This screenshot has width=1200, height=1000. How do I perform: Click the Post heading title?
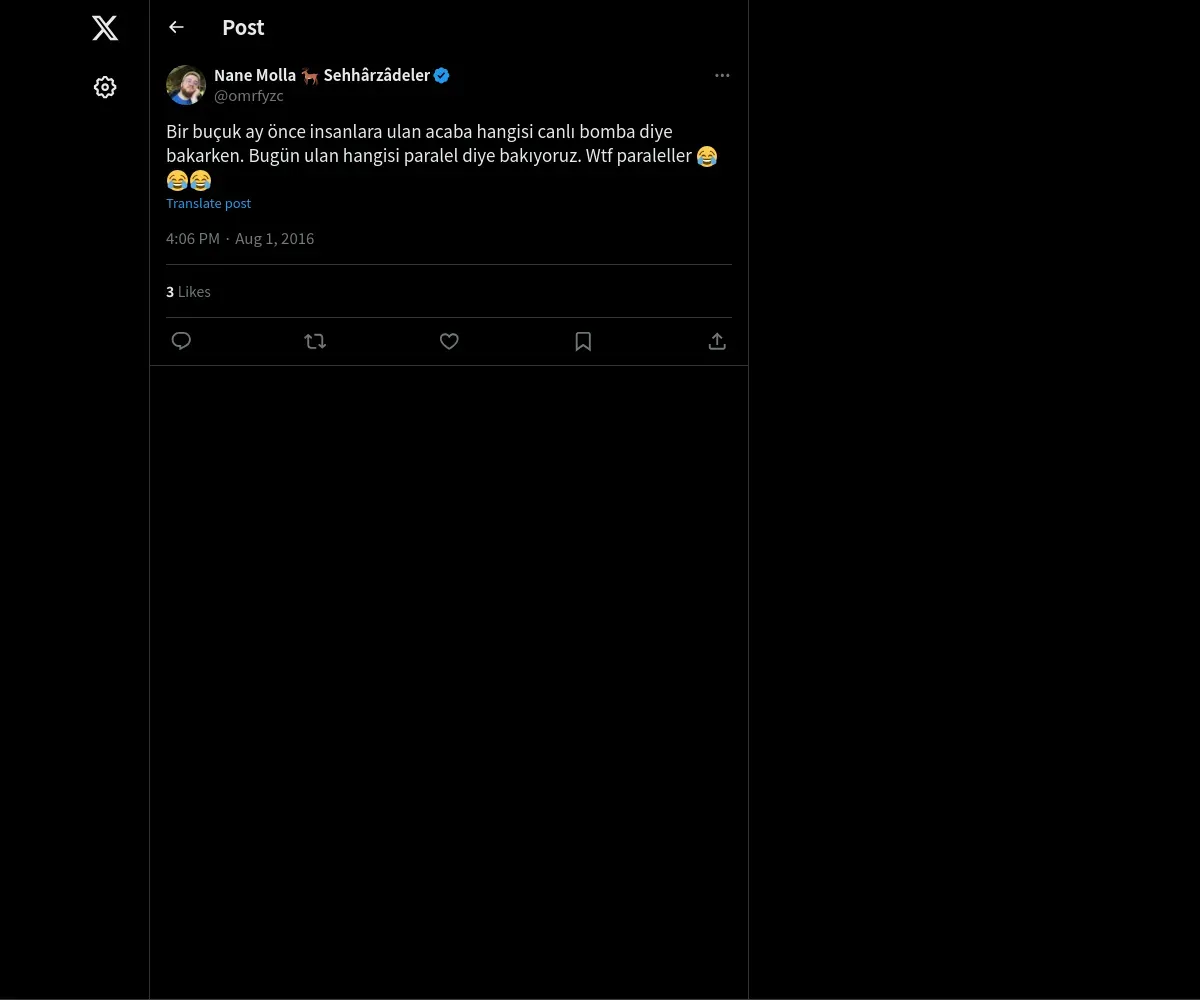point(243,27)
